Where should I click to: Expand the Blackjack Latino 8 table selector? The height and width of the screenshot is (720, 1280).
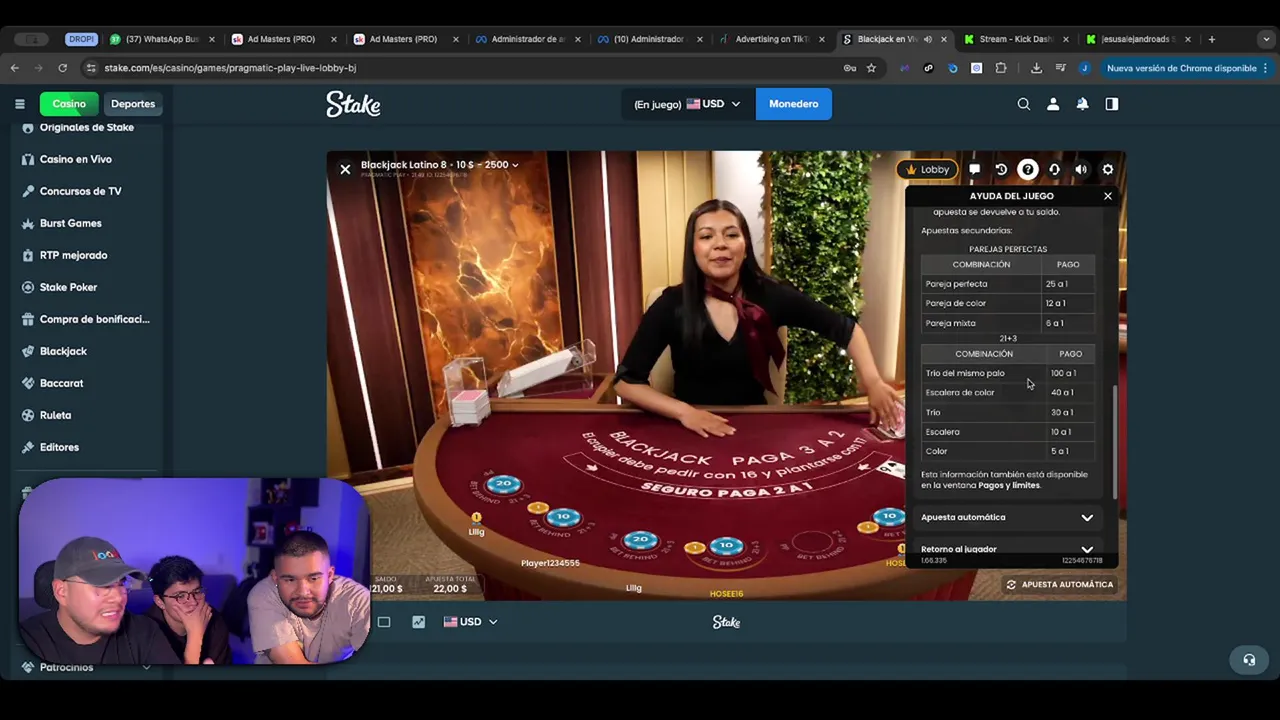[x=440, y=165]
